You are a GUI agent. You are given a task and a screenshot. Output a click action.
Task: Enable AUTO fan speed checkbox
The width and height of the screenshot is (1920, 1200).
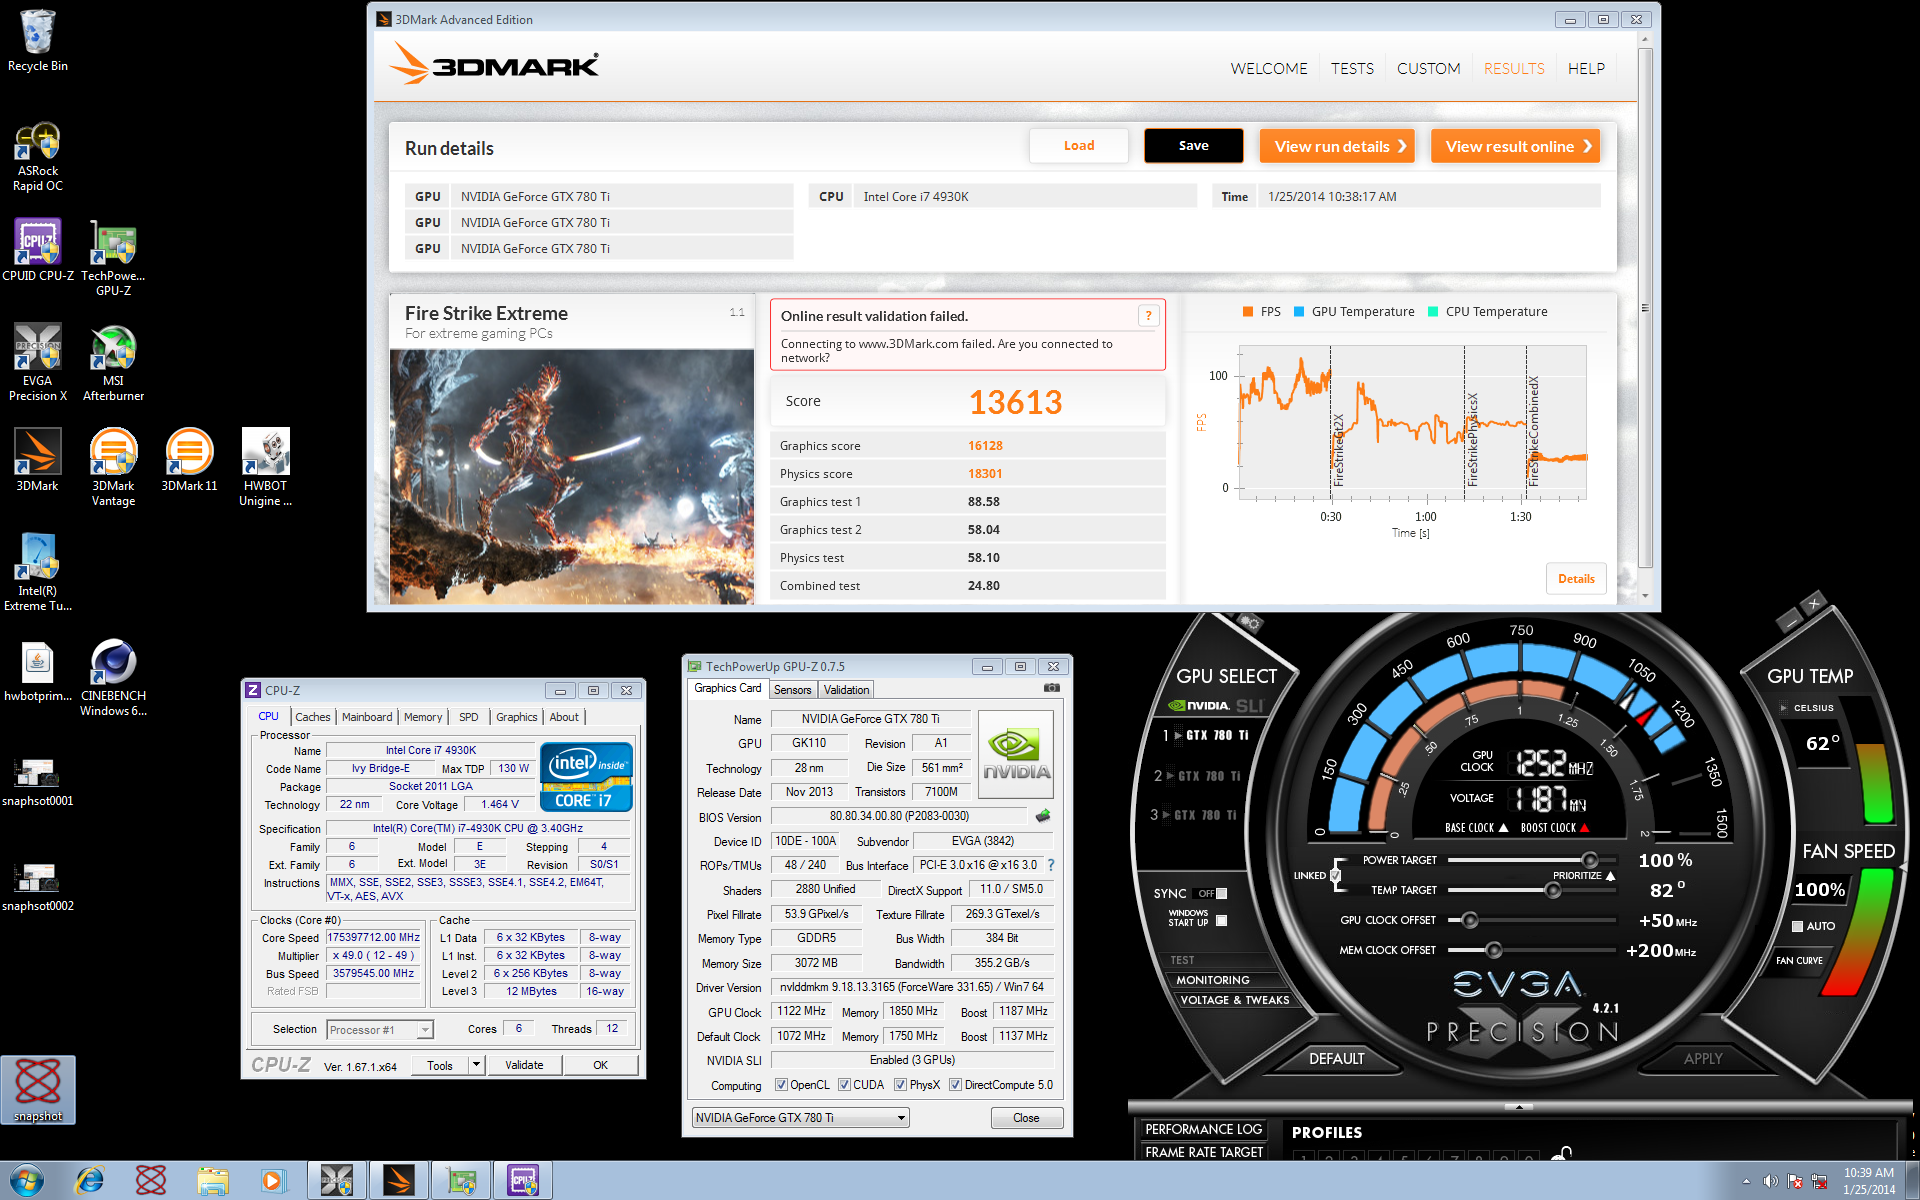[1797, 926]
